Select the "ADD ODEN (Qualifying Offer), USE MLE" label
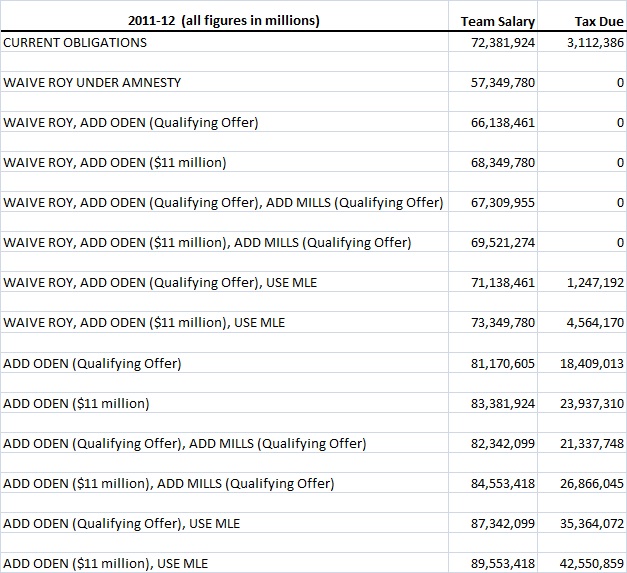Image resolution: width=627 pixels, height=573 pixels. point(122,523)
